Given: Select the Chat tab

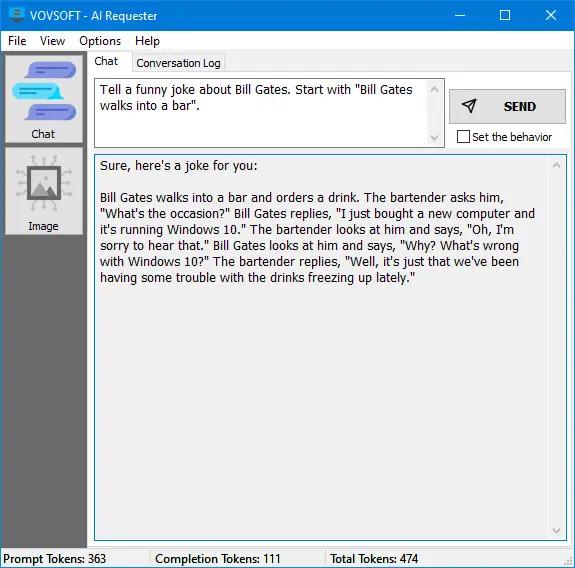Looking at the screenshot, I should click(106, 61).
